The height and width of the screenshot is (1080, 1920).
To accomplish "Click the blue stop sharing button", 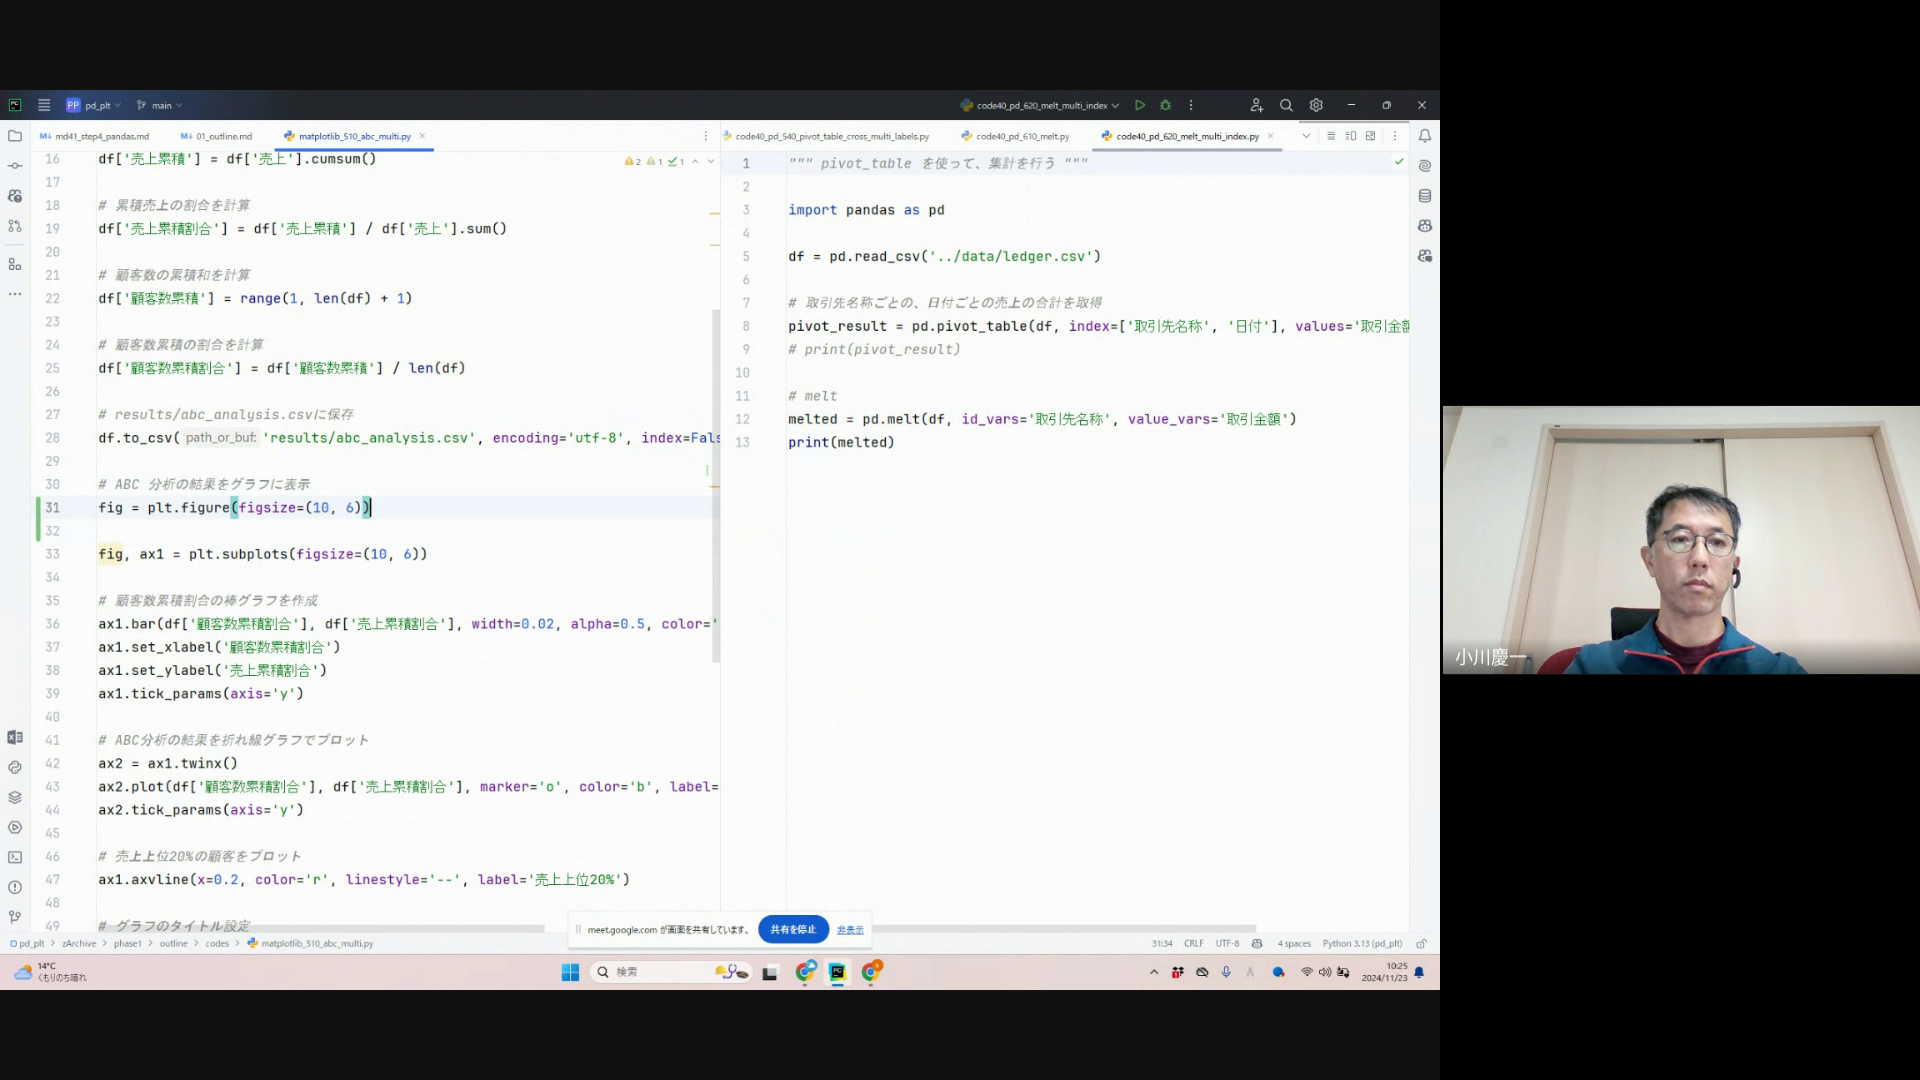I will [x=793, y=929].
